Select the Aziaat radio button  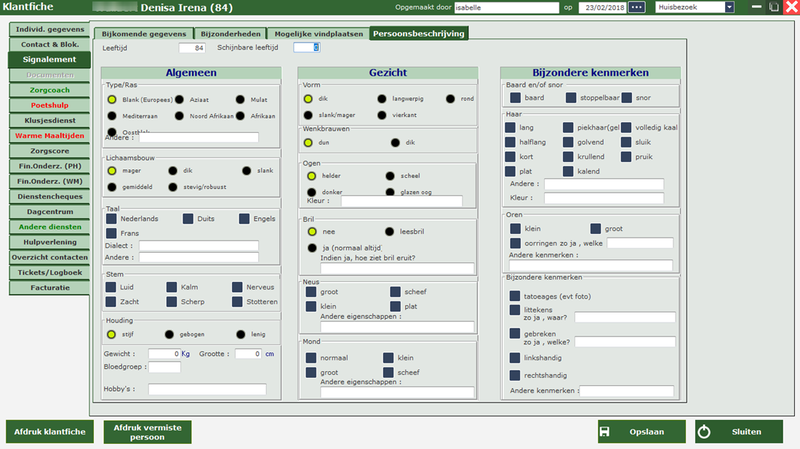coord(179,99)
